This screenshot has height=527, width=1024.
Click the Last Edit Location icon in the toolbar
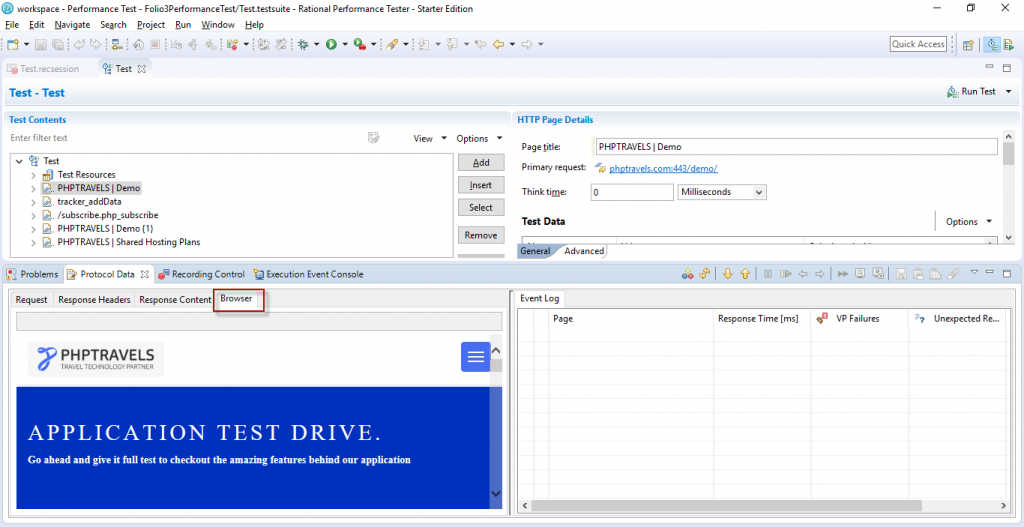481,44
